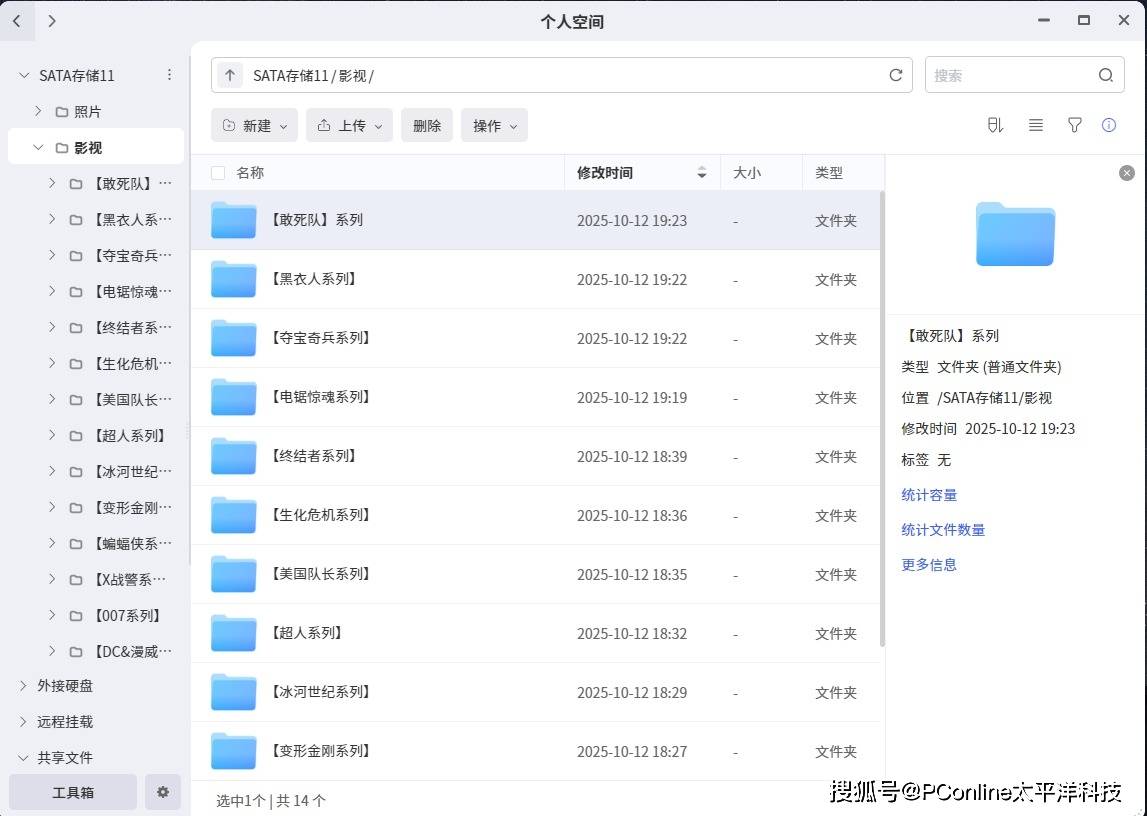Open the 新建 dropdown

254,125
